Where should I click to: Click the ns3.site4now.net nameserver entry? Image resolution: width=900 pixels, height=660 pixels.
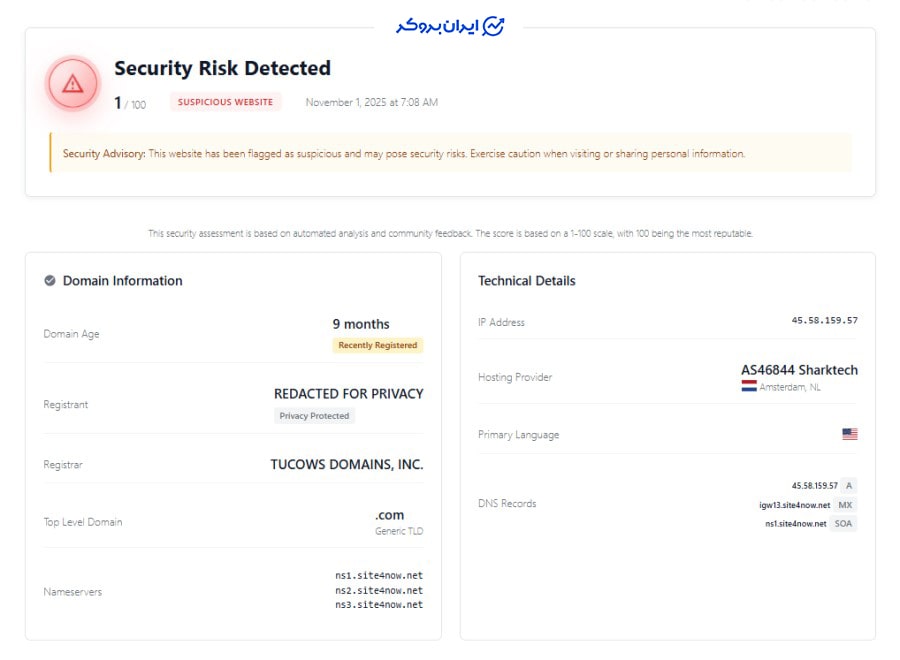tap(379, 604)
